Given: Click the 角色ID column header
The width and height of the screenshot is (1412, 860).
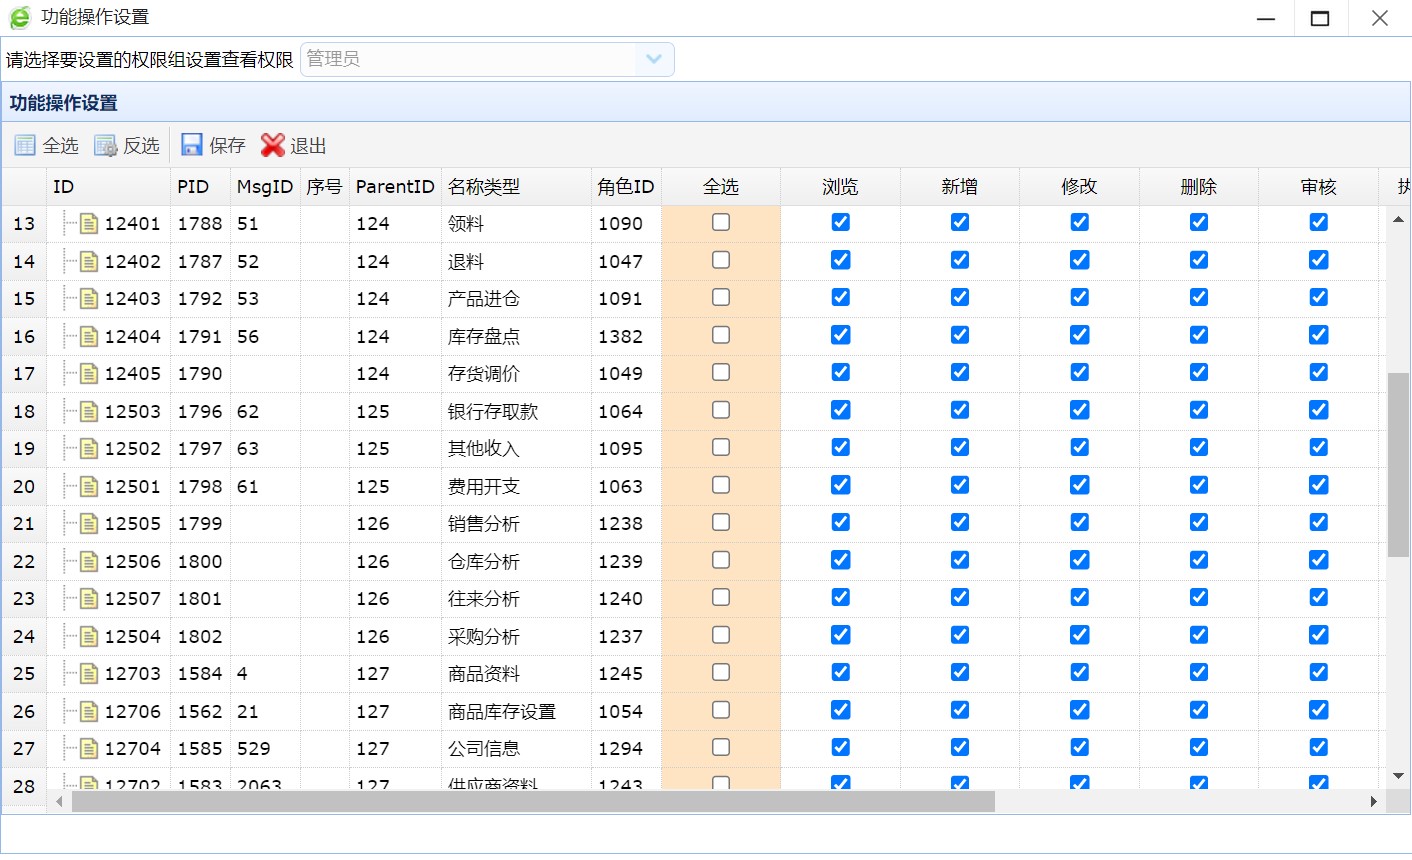Looking at the screenshot, I should 626,187.
